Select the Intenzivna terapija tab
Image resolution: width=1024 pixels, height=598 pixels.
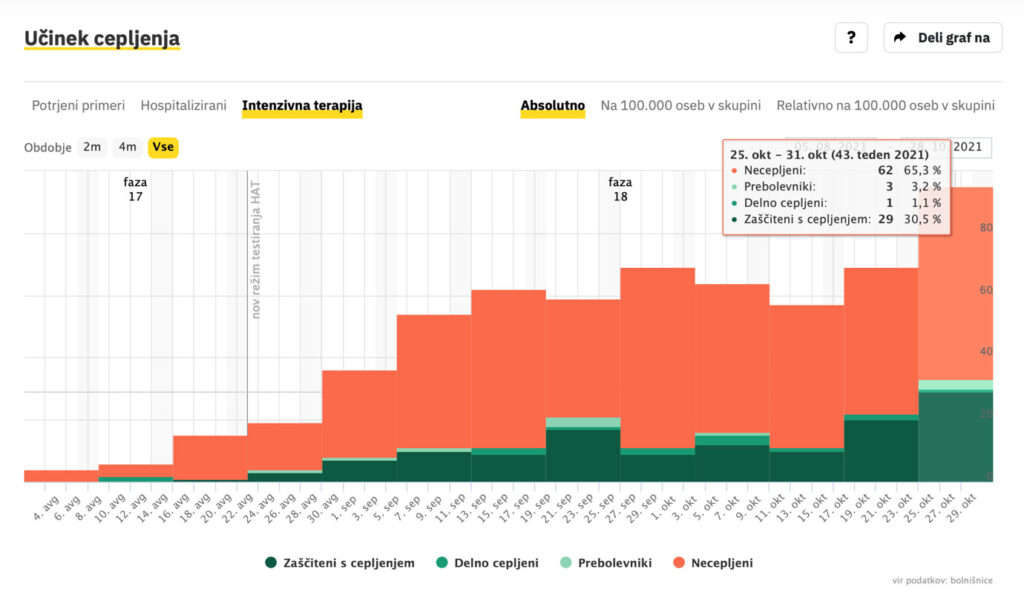(x=302, y=105)
